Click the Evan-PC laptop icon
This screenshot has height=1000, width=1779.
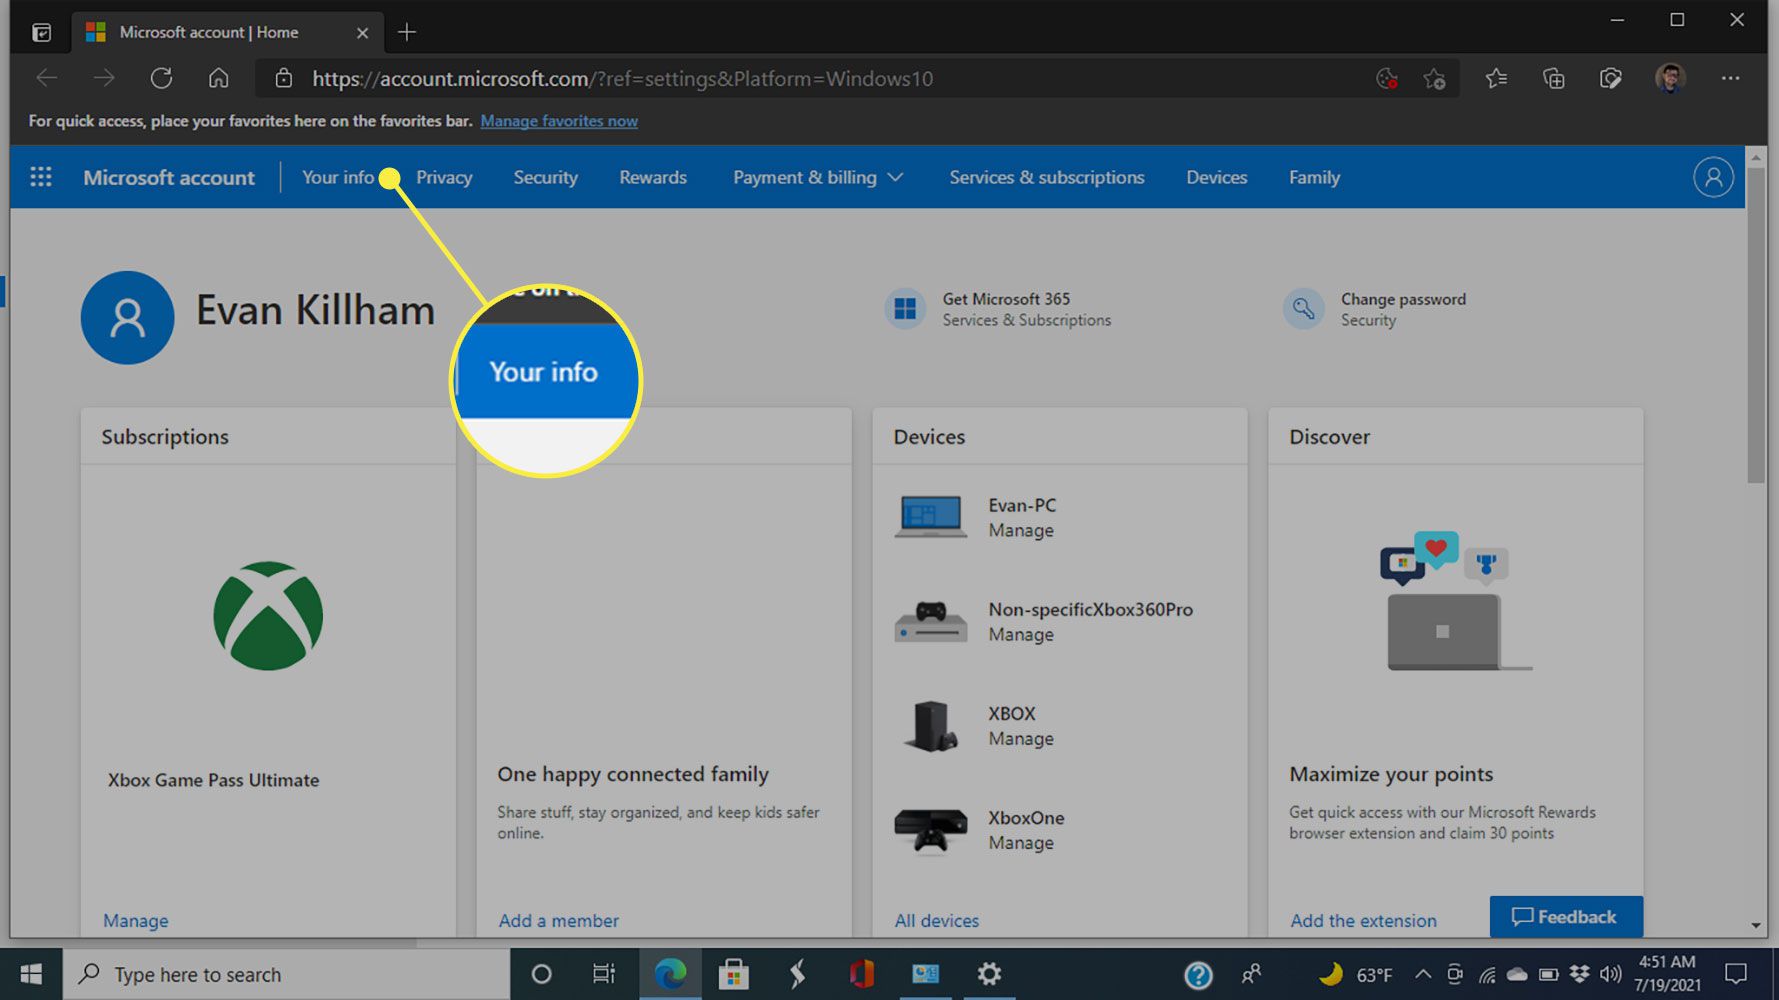[x=930, y=517]
